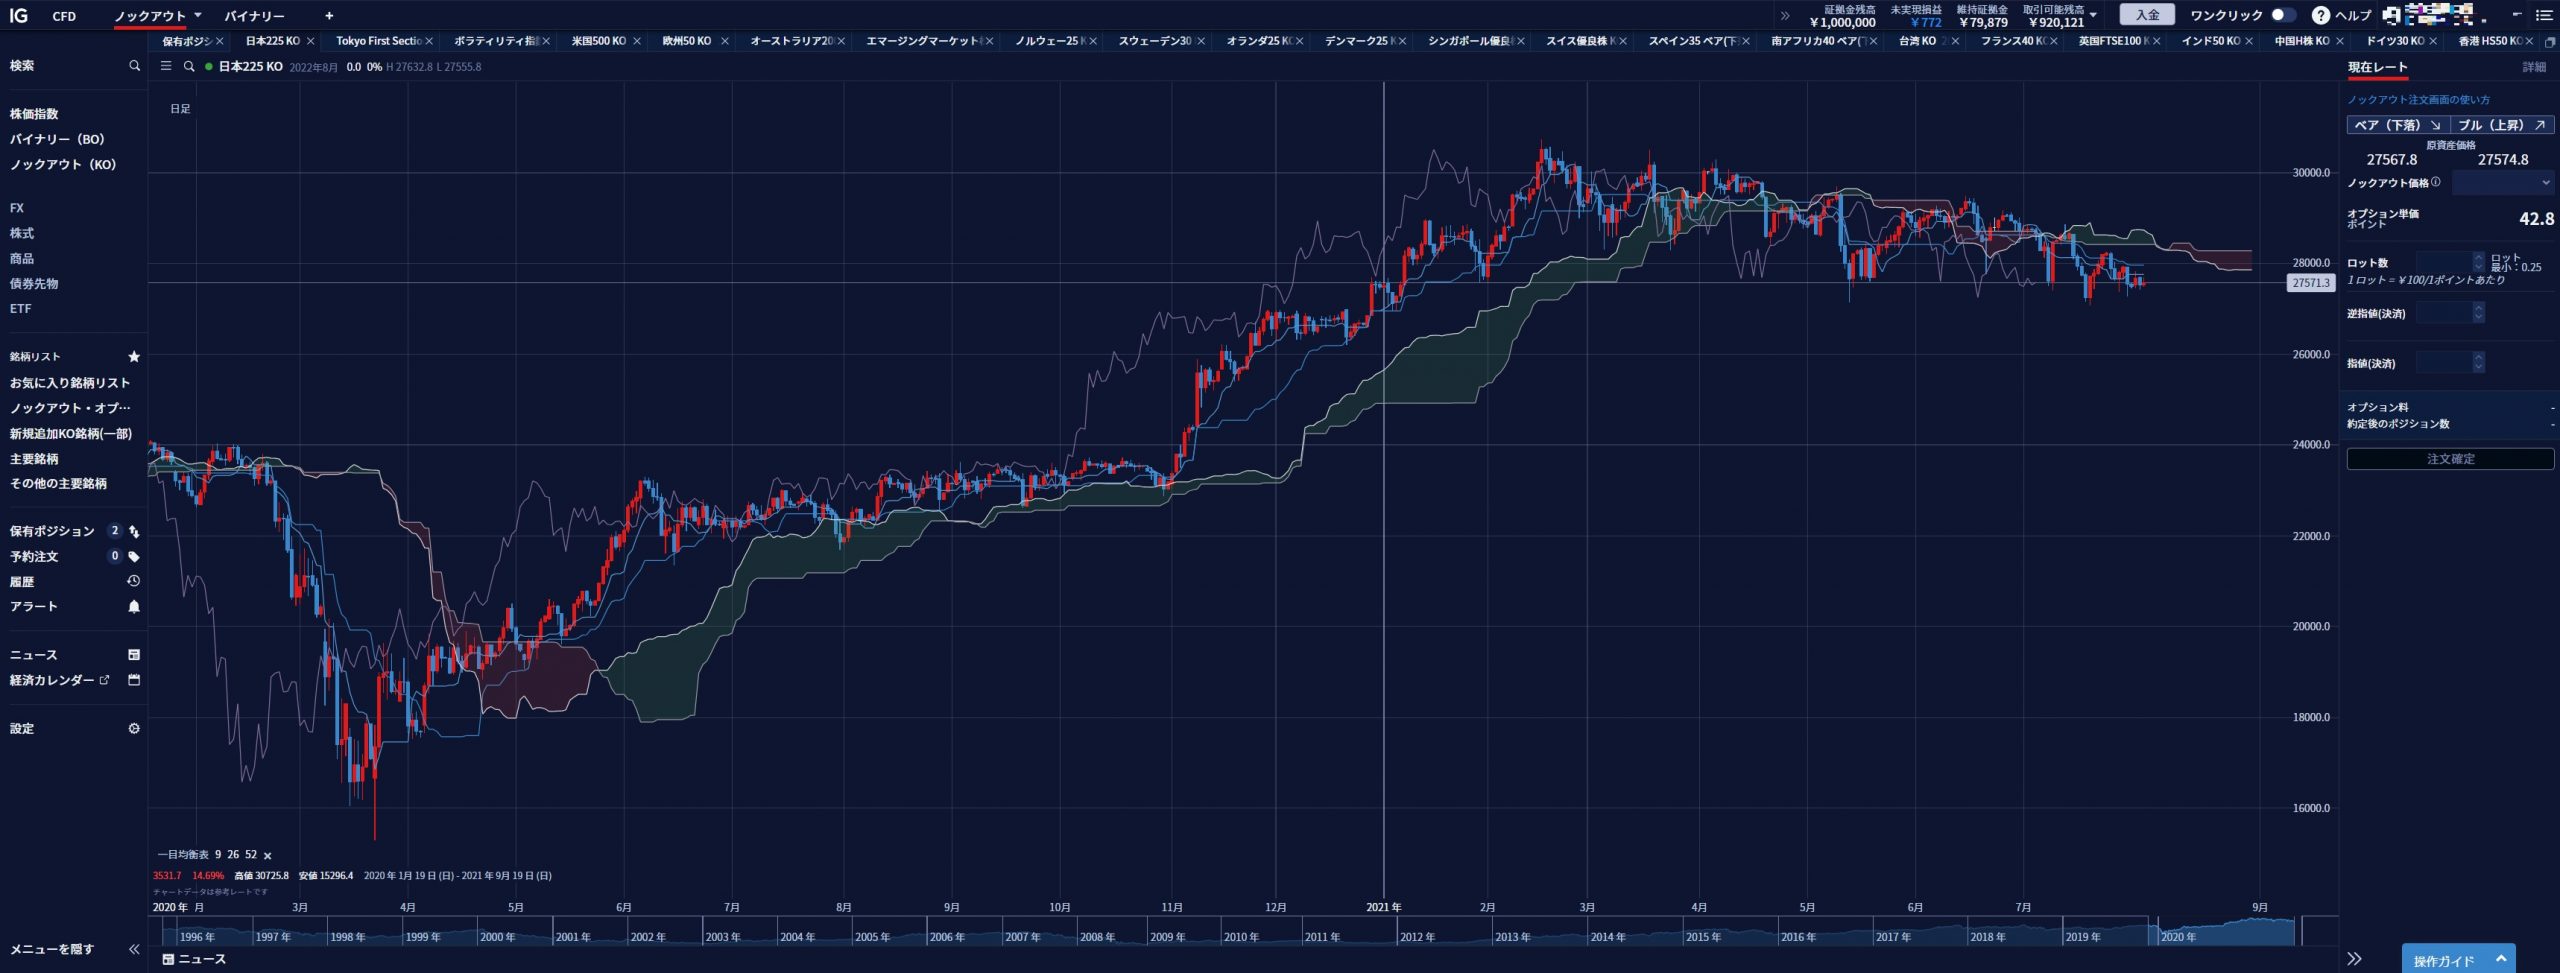Expand the 操作ガイド panel chevron

coord(2501,958)
